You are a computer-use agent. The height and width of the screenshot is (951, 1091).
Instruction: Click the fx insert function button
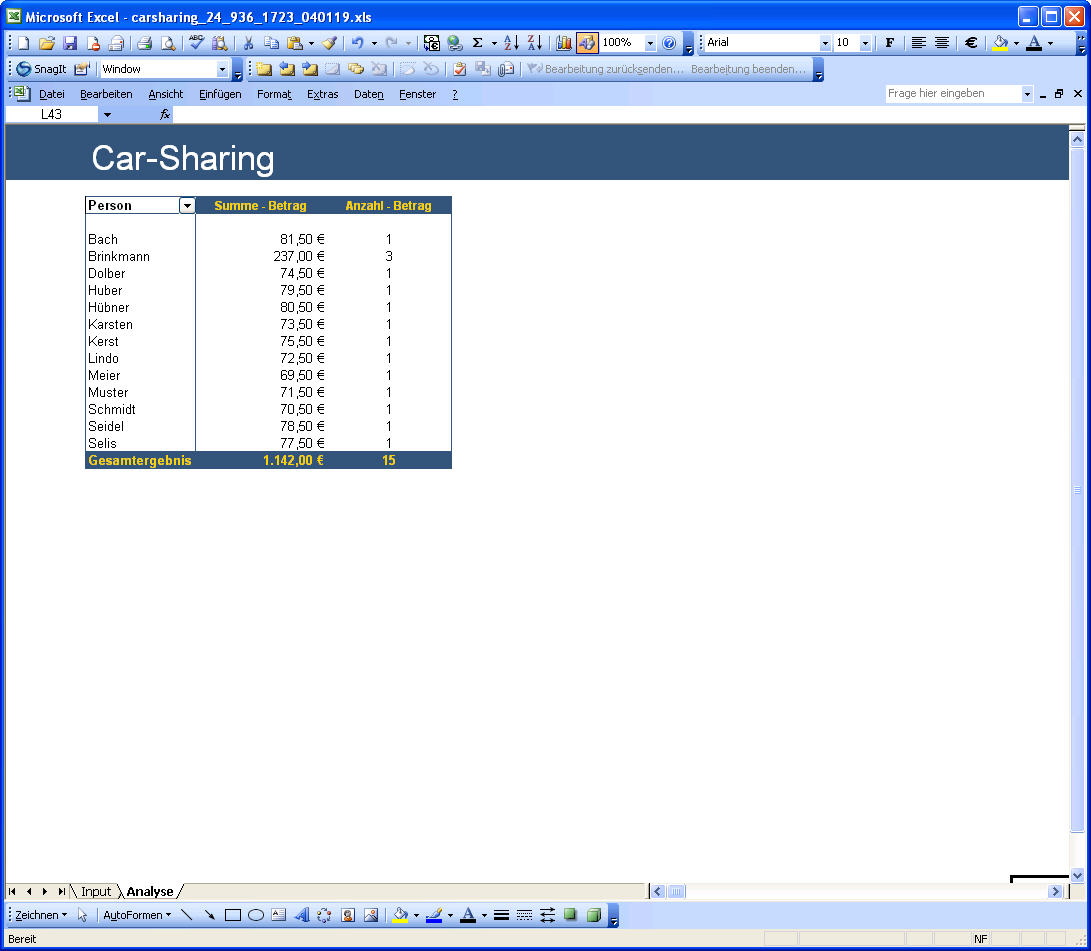point(165,115)
